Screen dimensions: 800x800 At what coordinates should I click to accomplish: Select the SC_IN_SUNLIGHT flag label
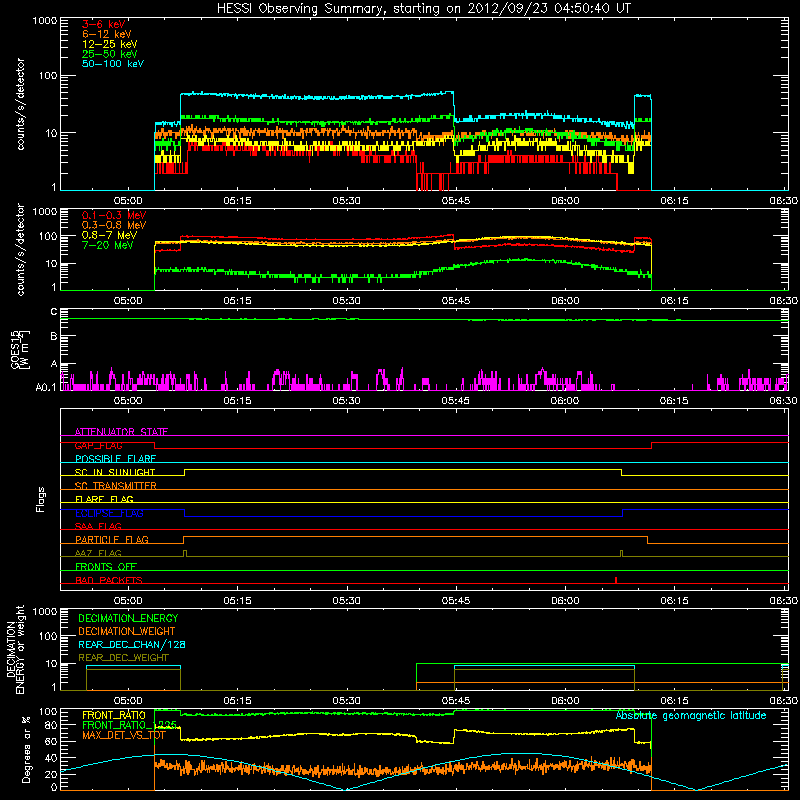pyautogui.click(x=115, y=472)
